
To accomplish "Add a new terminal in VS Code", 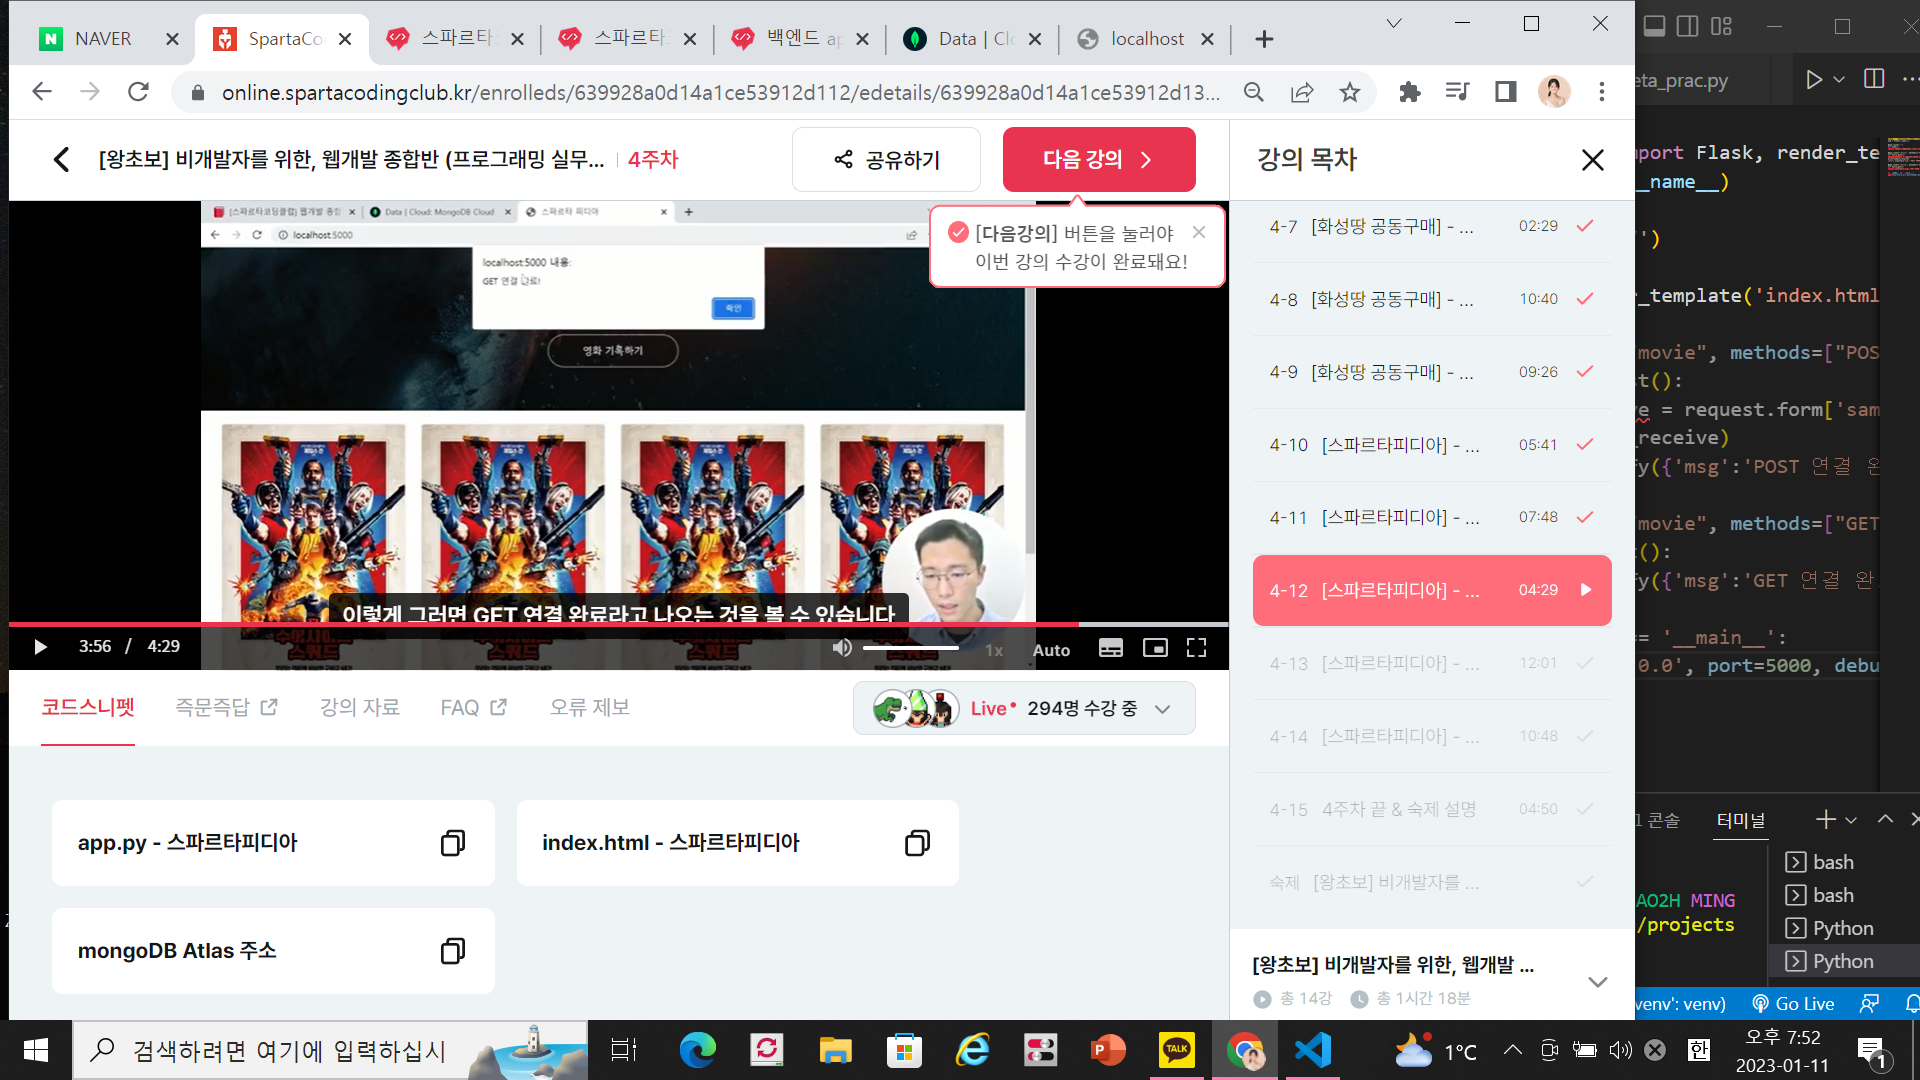I will tap(1825, 820).
